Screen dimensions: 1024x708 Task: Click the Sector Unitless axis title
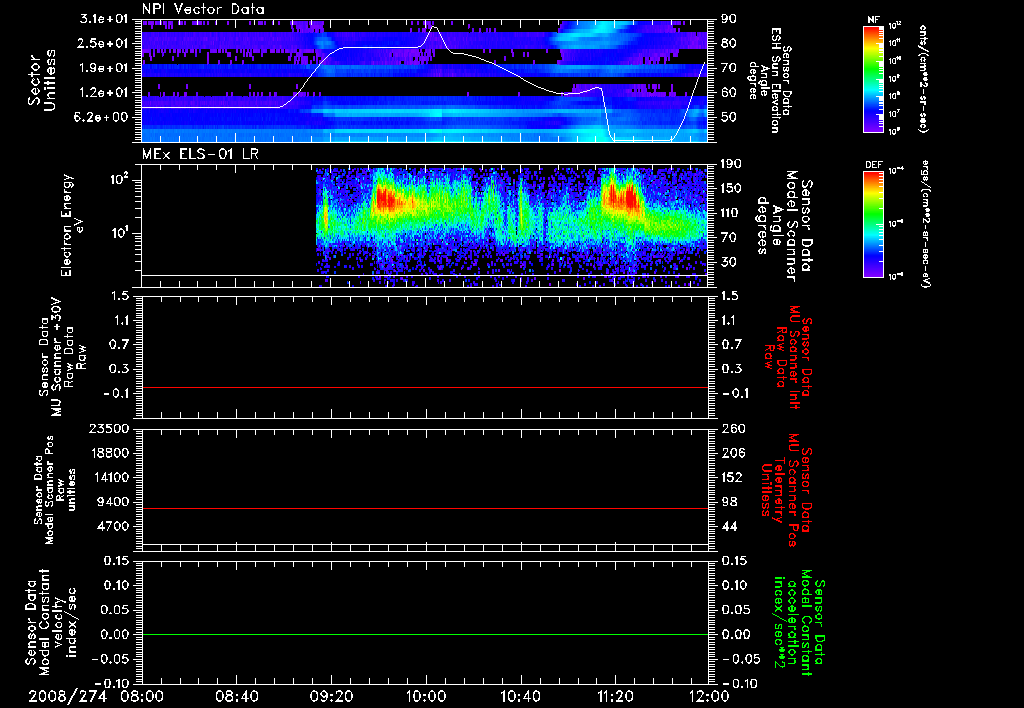pyautogui.click(x=42, y=80)
